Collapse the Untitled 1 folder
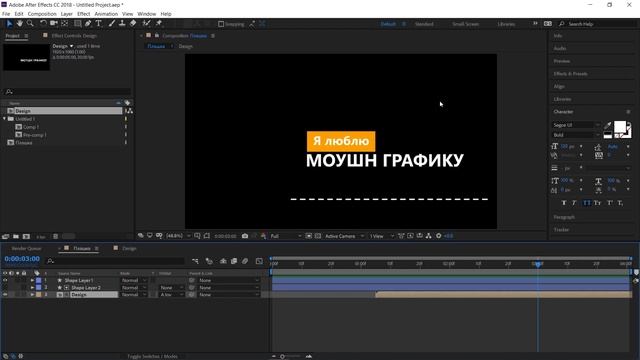Viewport: 640px width, 360px height. (4, 119)
